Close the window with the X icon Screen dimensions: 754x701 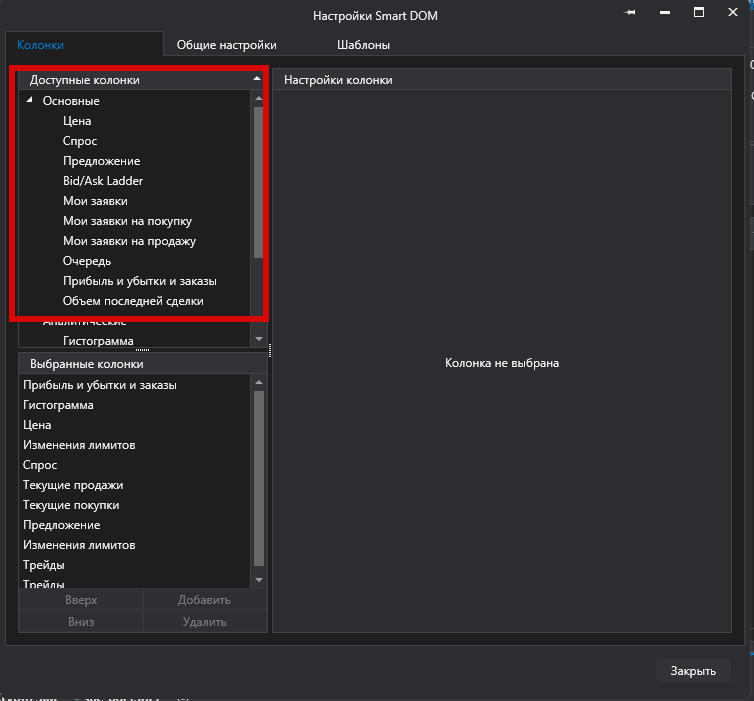coord(732,13)
